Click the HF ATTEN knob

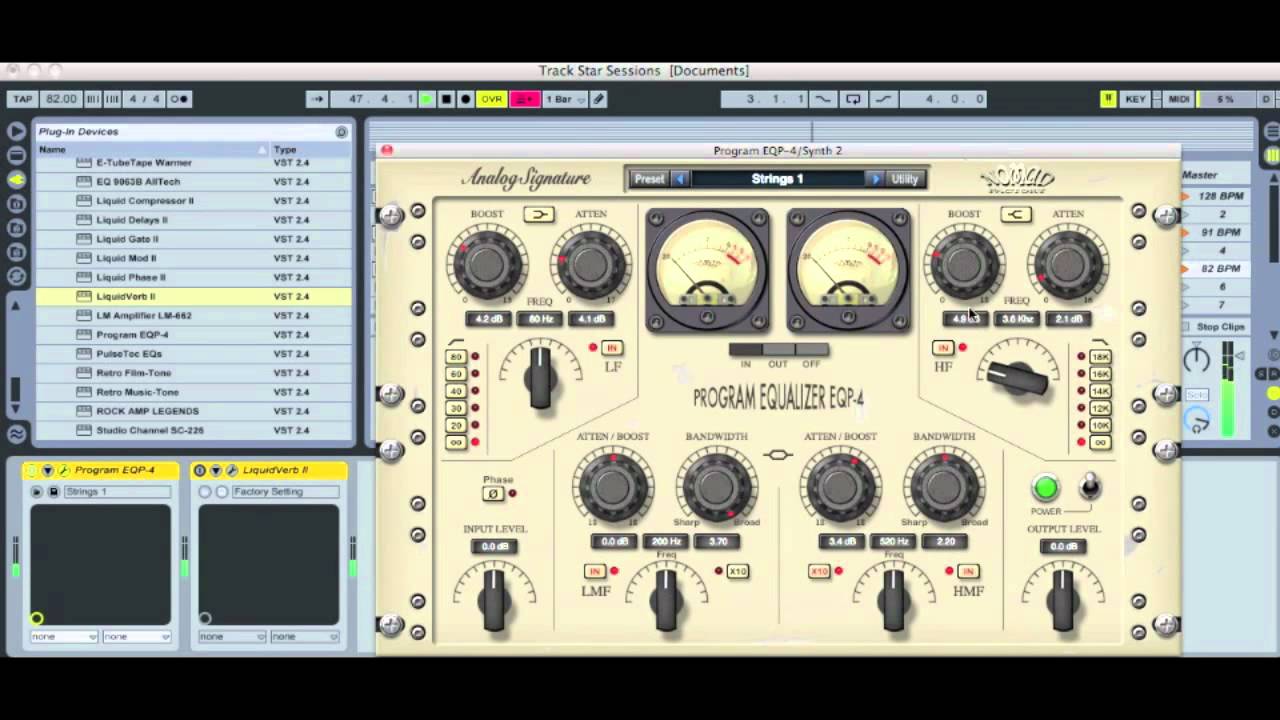click(x=1067, y=264)
